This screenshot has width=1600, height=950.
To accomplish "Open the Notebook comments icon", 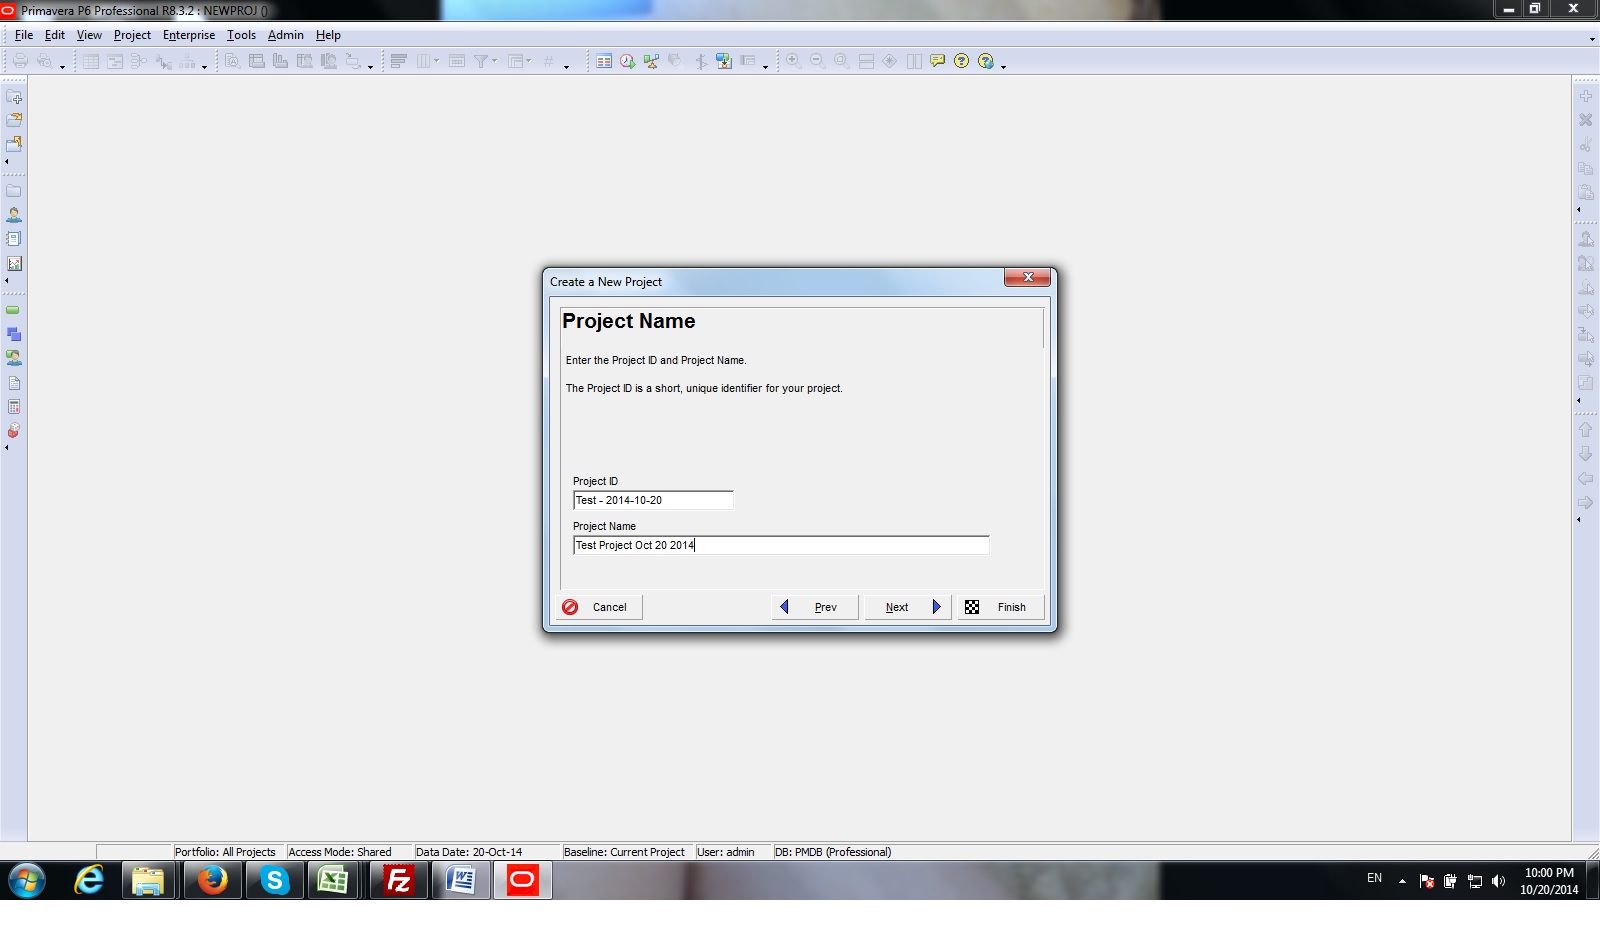I will pyautogui.click(x=937, y=61).
